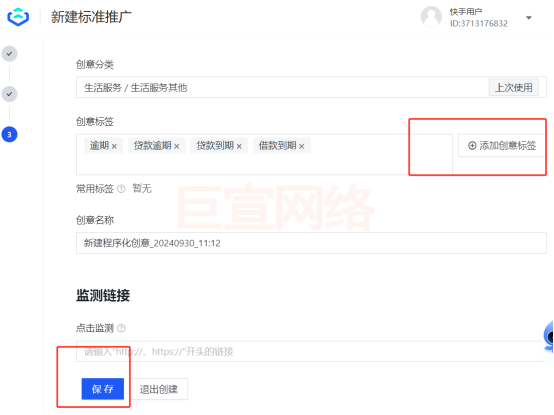The width and height of the screenshot is (554, 415).
Task: Click 添加创意标签 button
Action: point(502,146)
